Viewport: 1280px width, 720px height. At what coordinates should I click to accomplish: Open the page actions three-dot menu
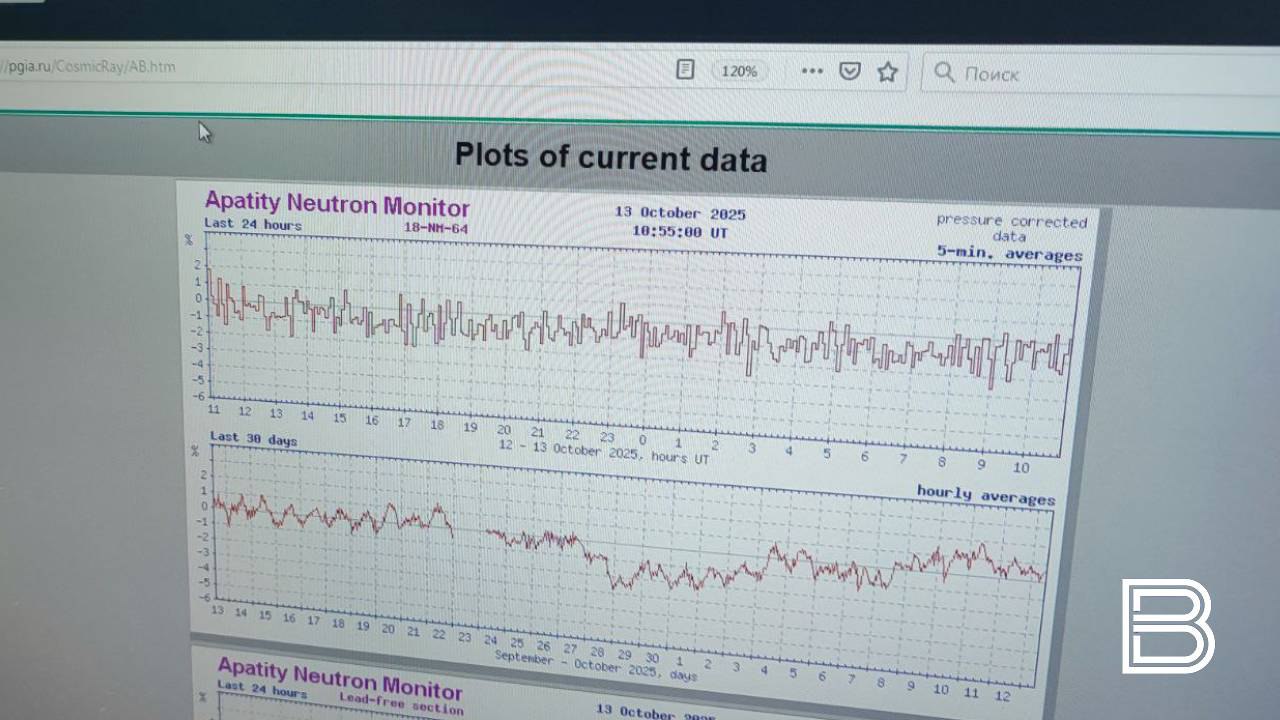click(x=812, y=71)
